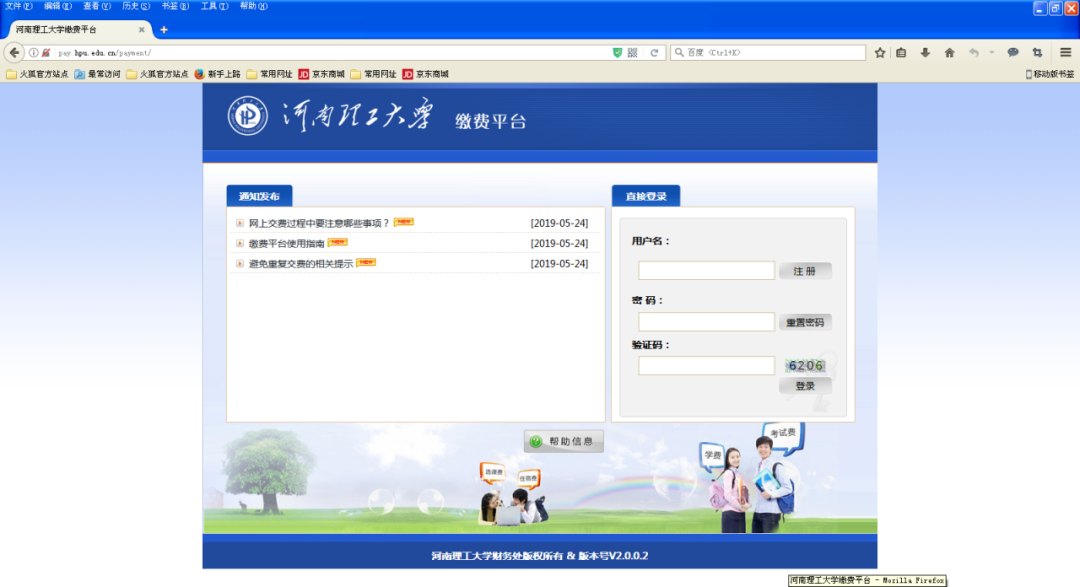Open the 新手上路 Firefox bookmark

(x=218, y=74)
